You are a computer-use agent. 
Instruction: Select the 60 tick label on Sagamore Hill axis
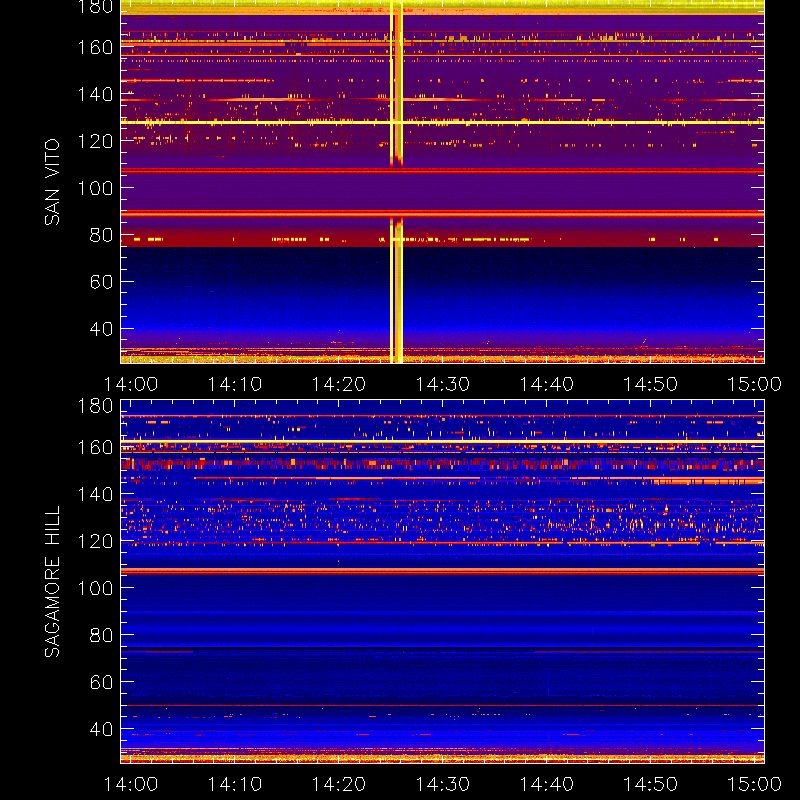101,682
